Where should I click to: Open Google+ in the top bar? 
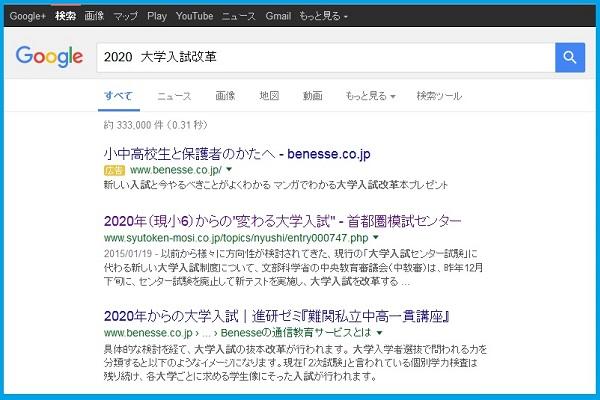pos(28,16)
